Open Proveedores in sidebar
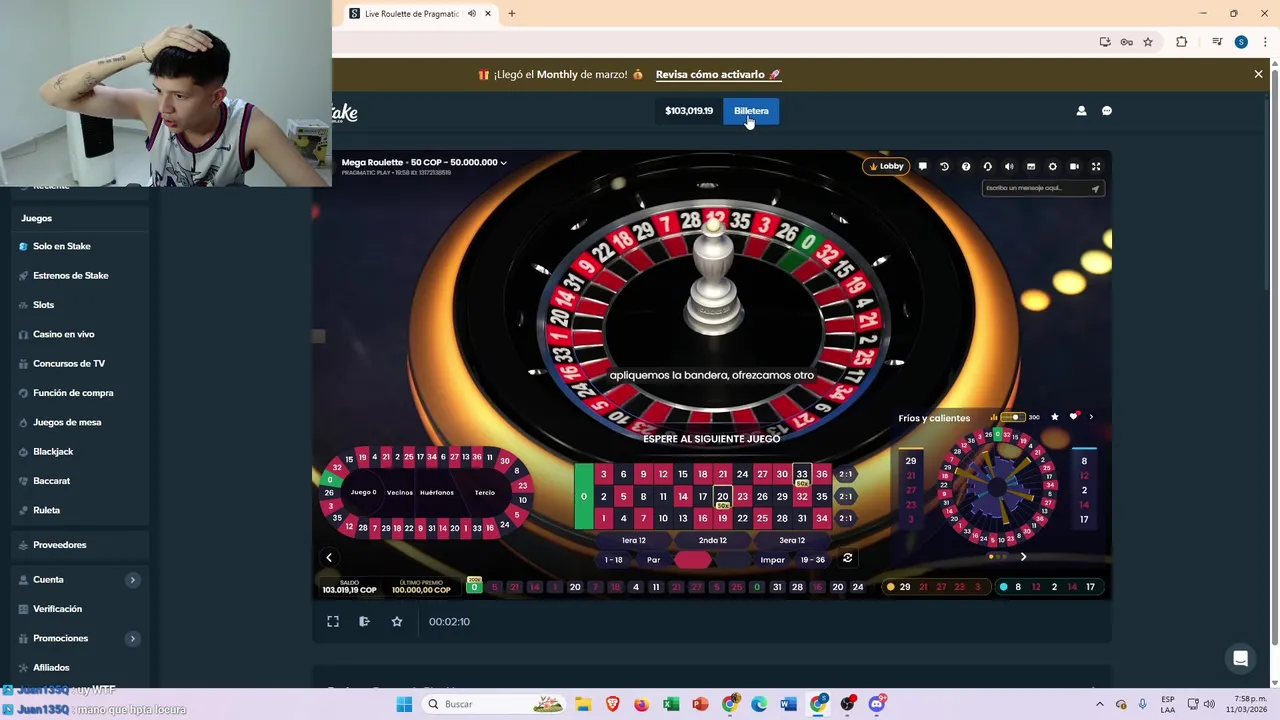The width and height of the screenshot is (1280, 720). pos(60,545)
